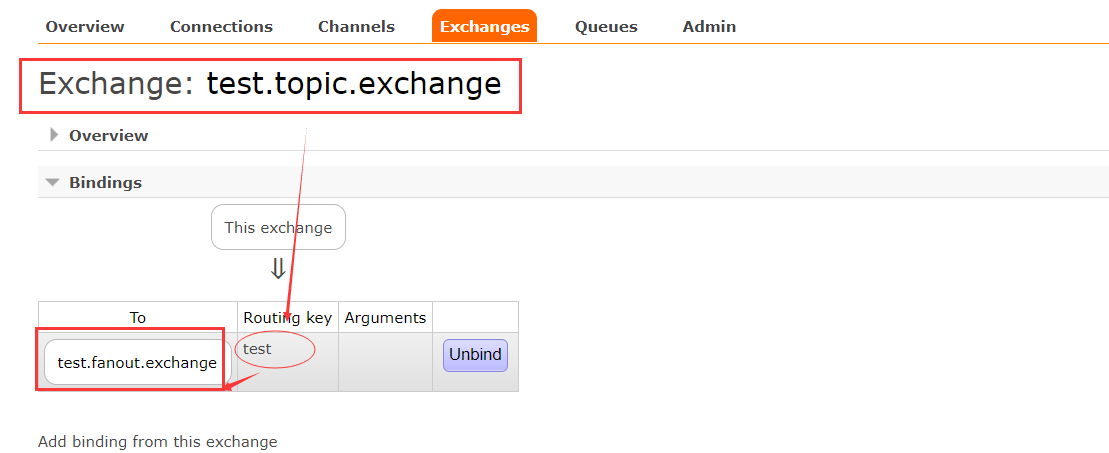Click the empty Arguments cell
This screenshot has height=453, width=1109.
pos(385,361)
